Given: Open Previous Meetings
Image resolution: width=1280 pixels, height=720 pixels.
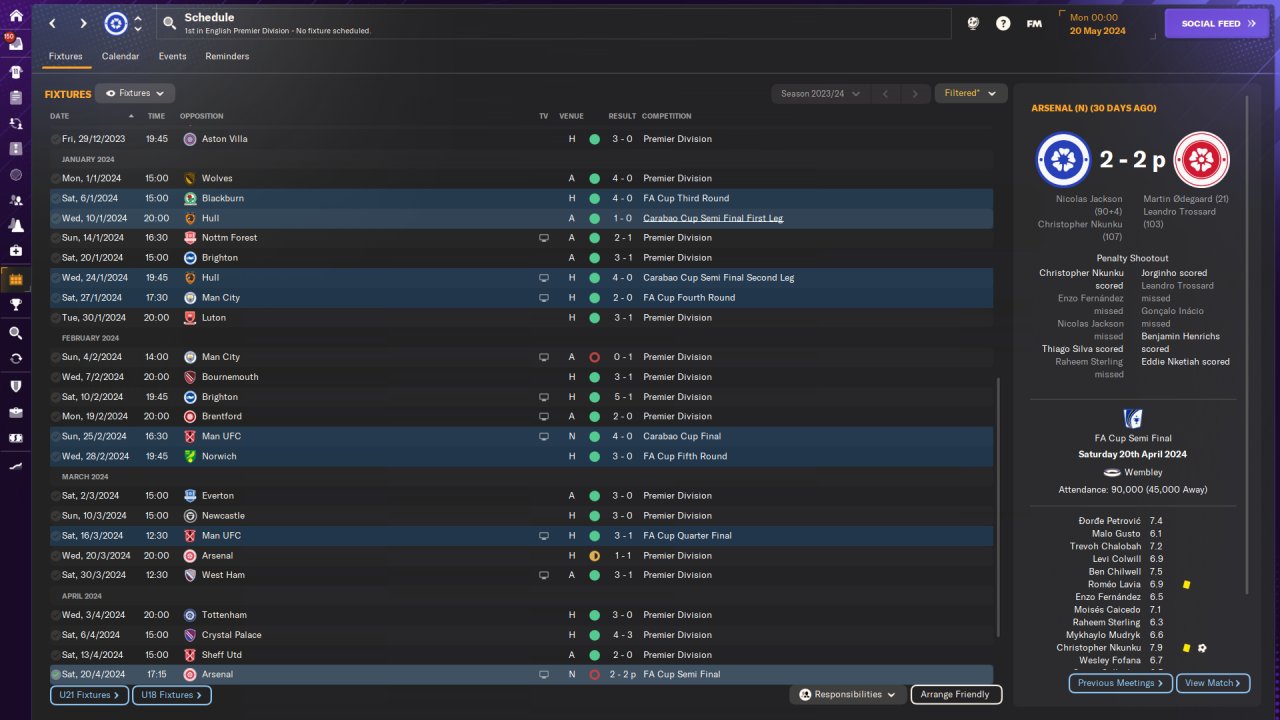Looking at the screenshot, I should pos(1121,683).
